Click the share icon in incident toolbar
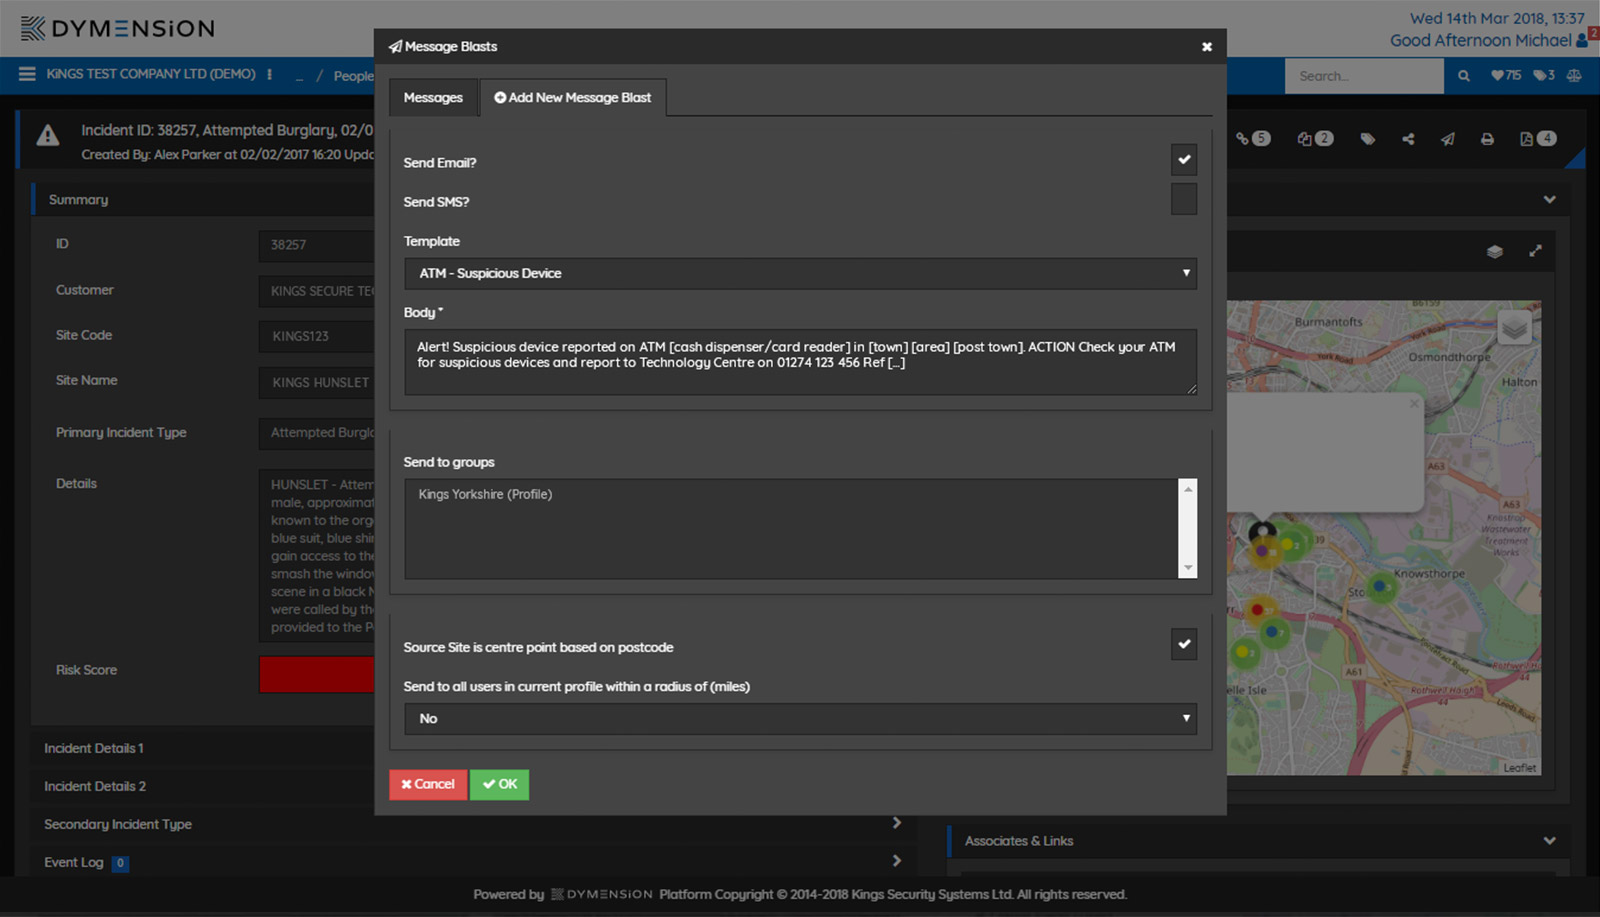This screenshot has width=1600, height=917. tap(1408, 139)
